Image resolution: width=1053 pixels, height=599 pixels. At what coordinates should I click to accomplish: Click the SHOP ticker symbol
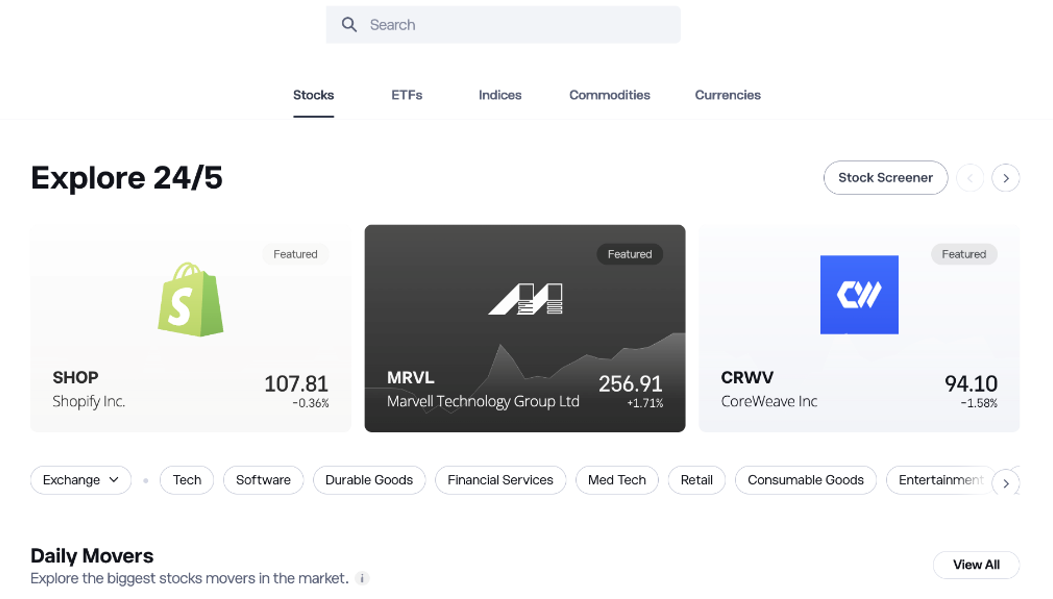(x=75, y=378)
